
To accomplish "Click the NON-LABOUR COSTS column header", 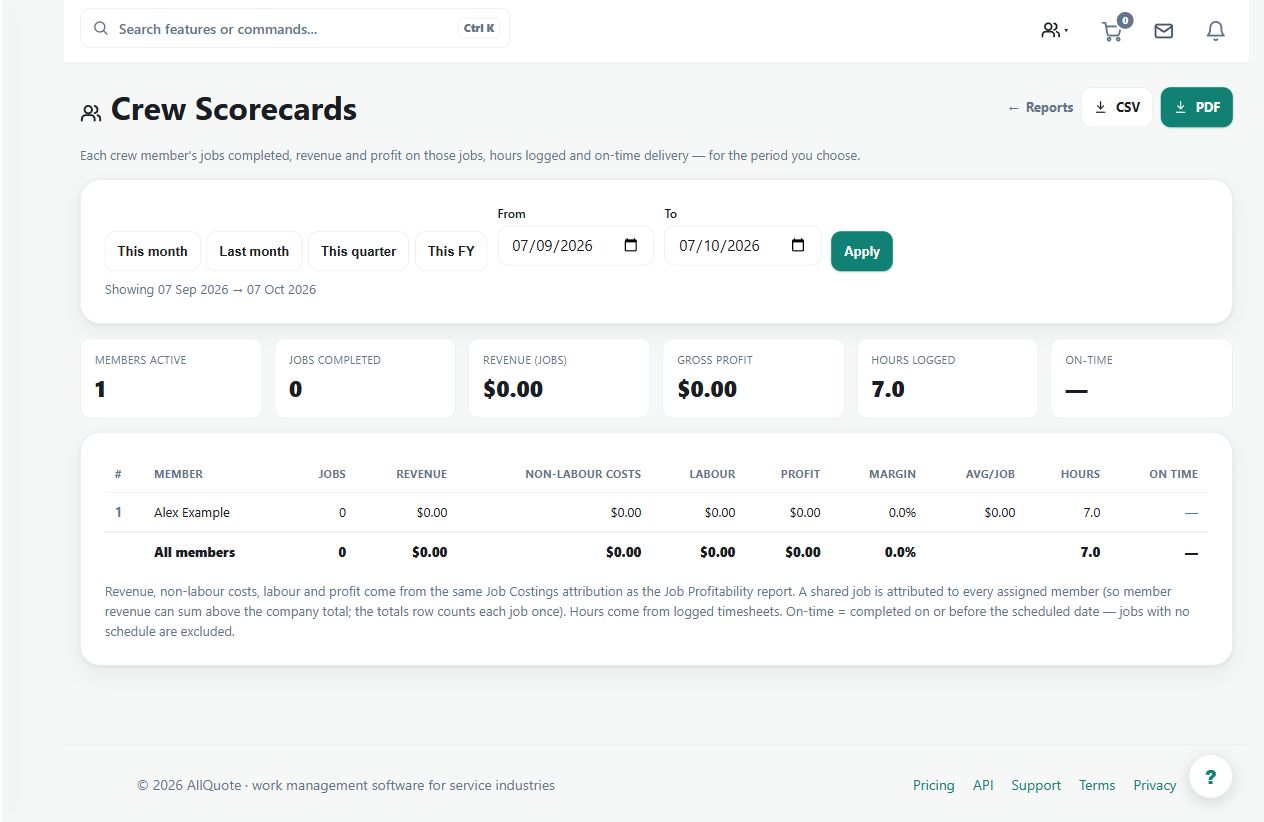I will click(x=583, y=474).
